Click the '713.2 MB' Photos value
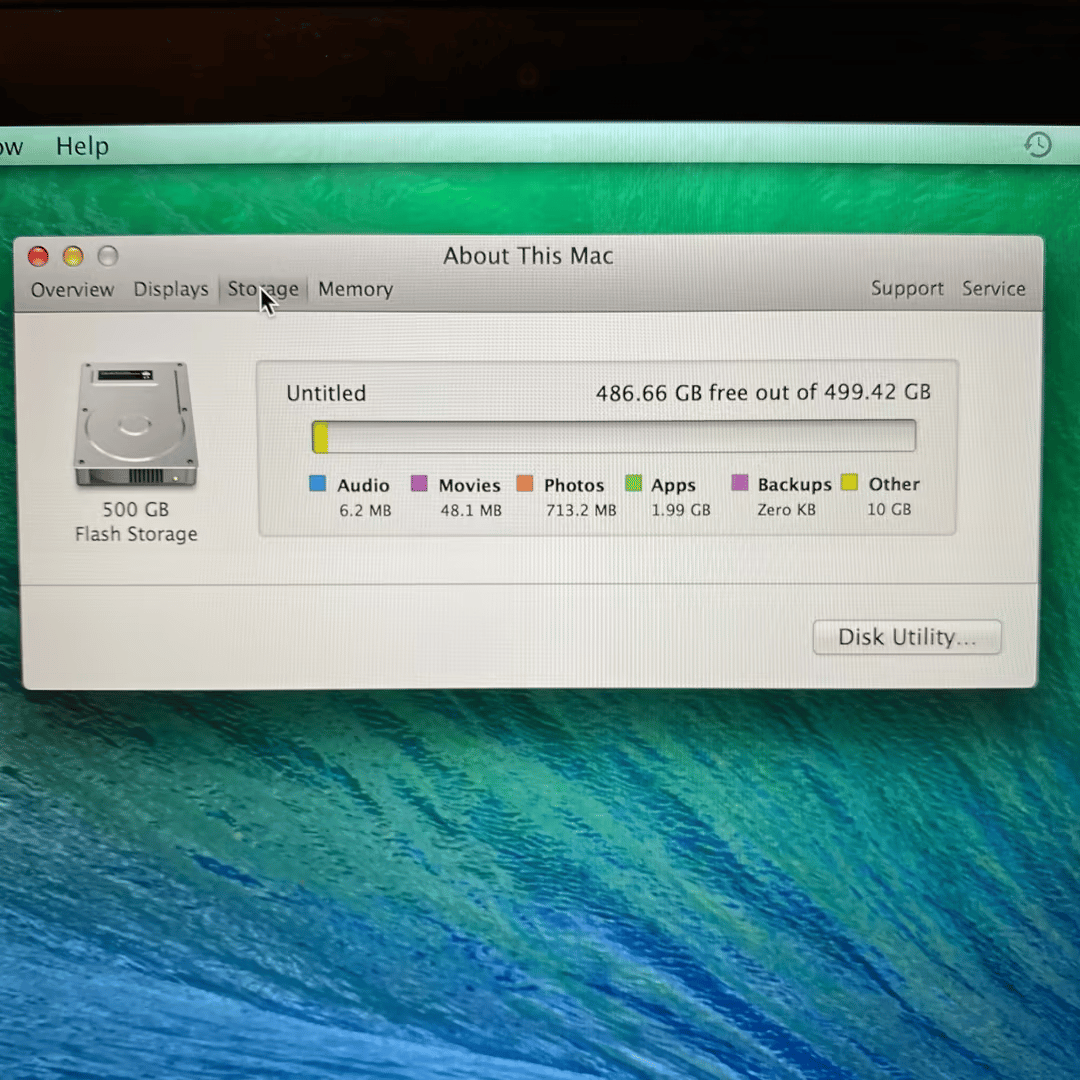 pyautogui.click(x=581, y=510)
